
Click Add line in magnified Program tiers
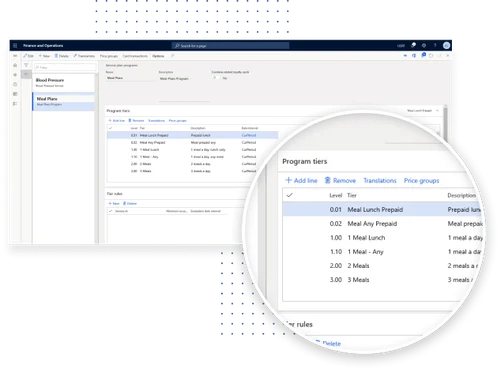301,180
